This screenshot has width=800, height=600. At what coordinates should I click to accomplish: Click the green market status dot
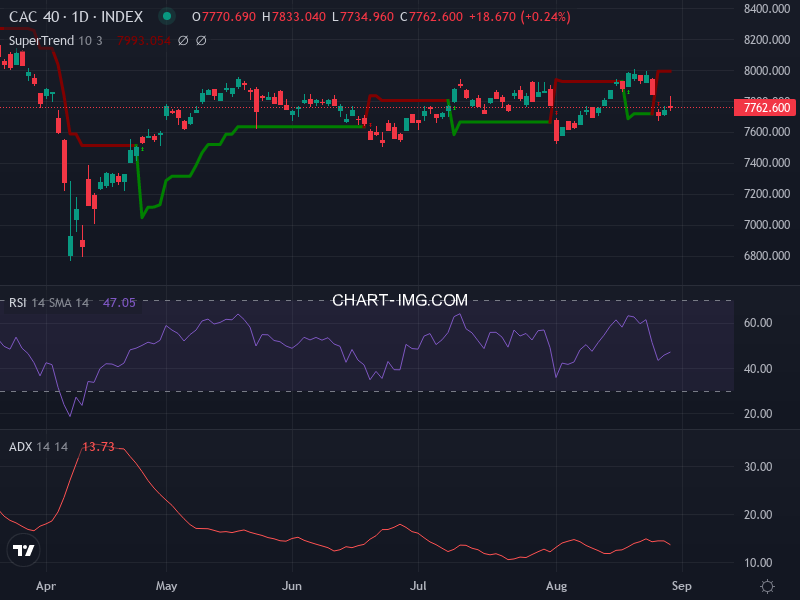pos(167,16)
